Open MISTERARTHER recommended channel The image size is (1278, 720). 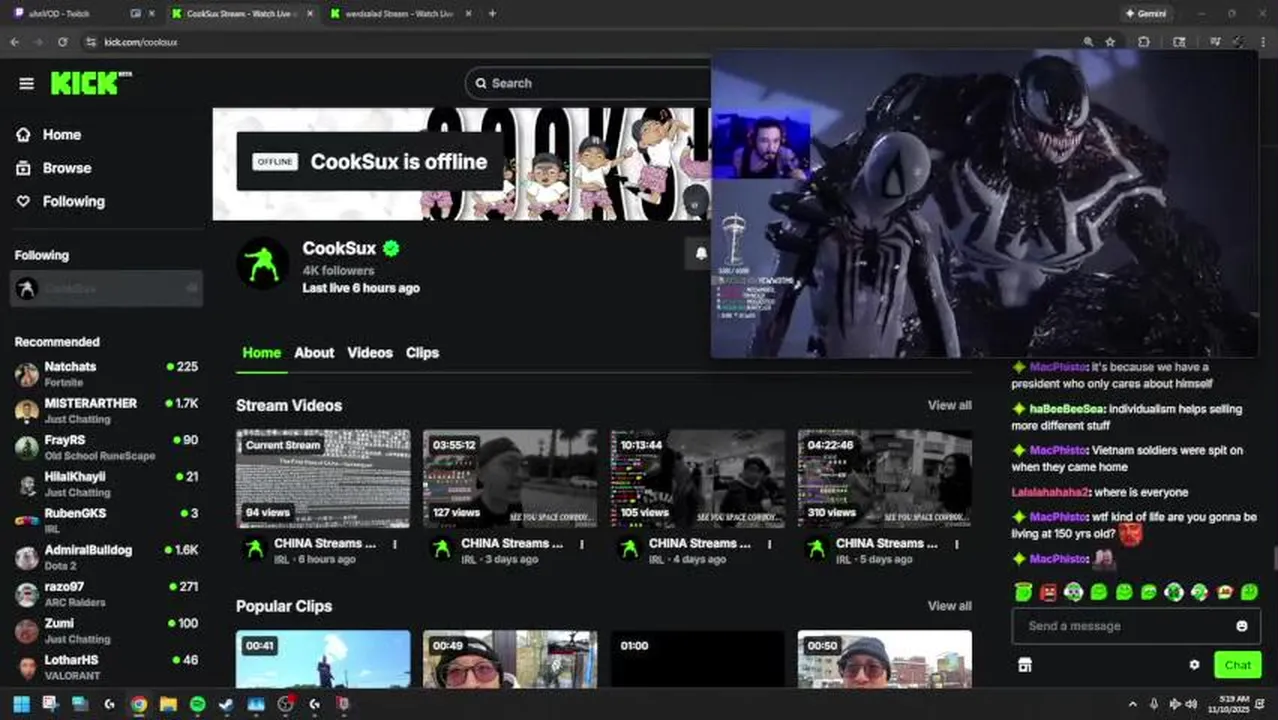point(107,411)
